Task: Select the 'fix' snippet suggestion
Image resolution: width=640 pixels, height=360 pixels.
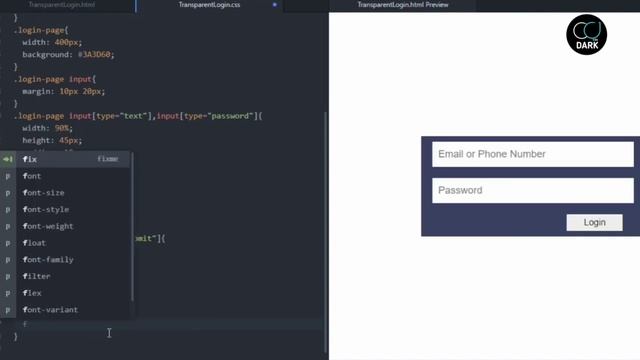Action: (x=65, y=159)
